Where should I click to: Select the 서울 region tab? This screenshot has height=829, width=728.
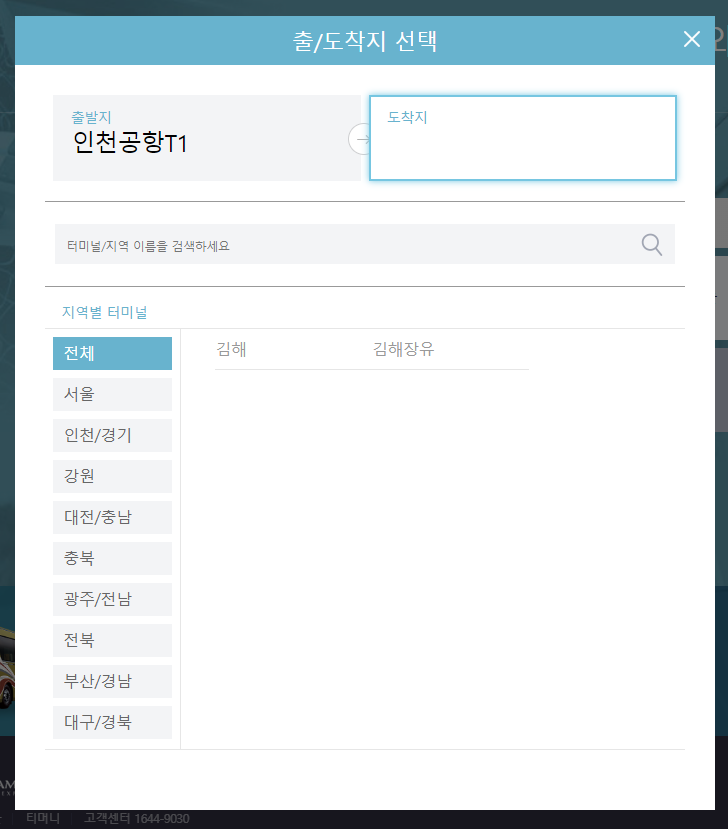coord(113,394)
